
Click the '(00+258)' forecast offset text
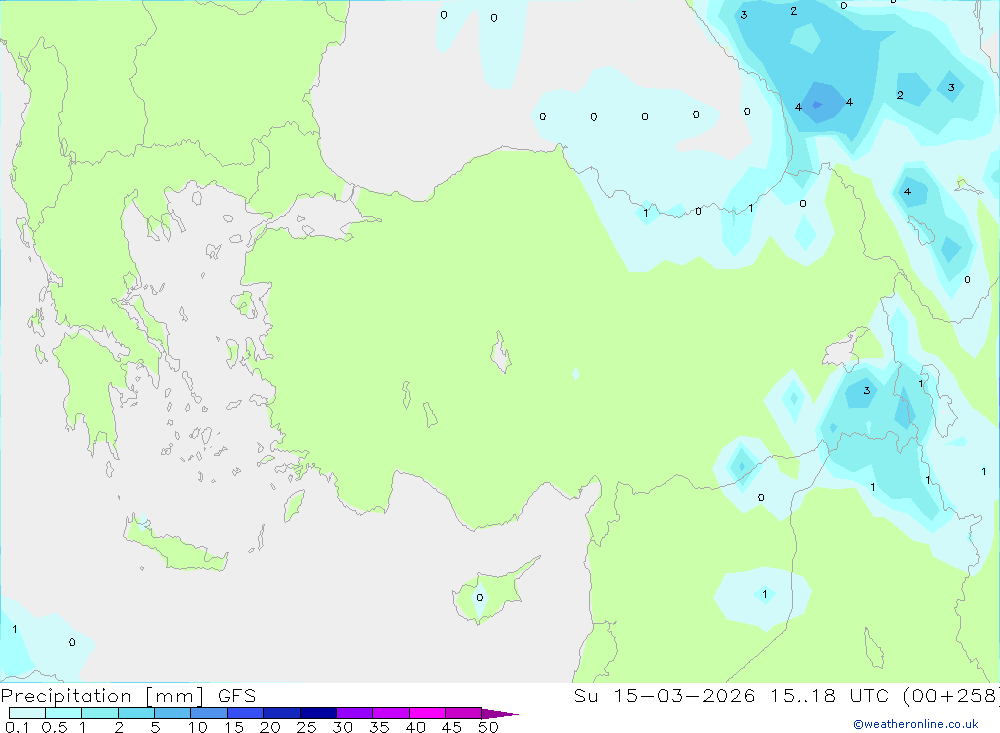[x=952, y=696]
